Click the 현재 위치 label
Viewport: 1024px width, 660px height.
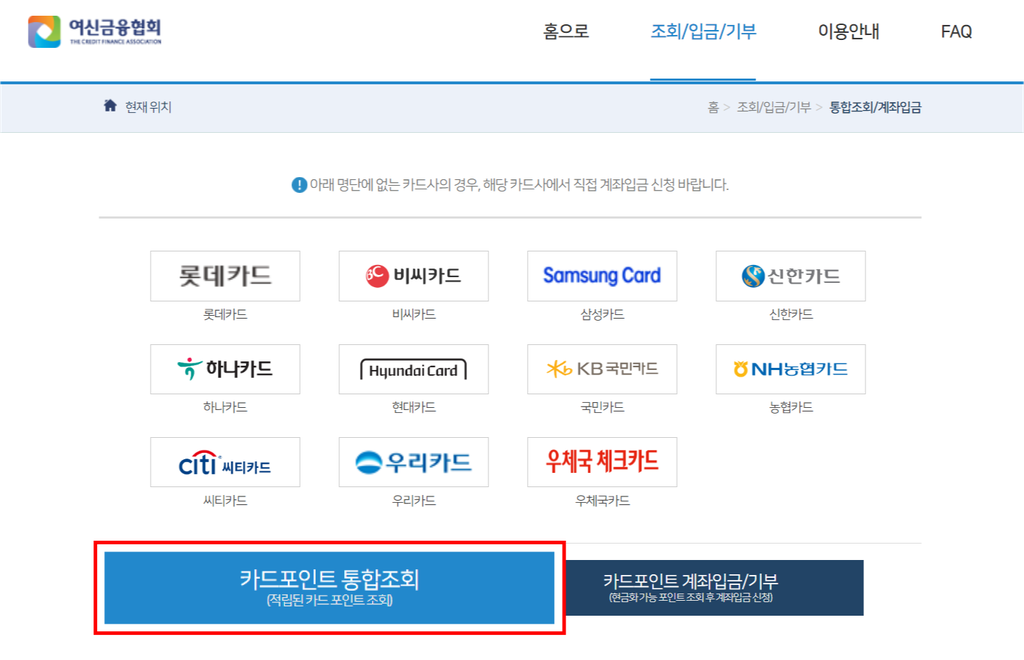point(148,107)
